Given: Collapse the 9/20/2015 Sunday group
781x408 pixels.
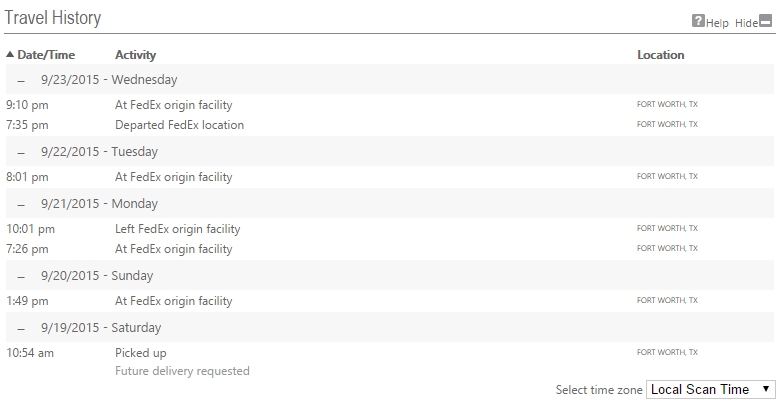Looking at the screenshot, I should pyautogui.click(x=21, y=276).
